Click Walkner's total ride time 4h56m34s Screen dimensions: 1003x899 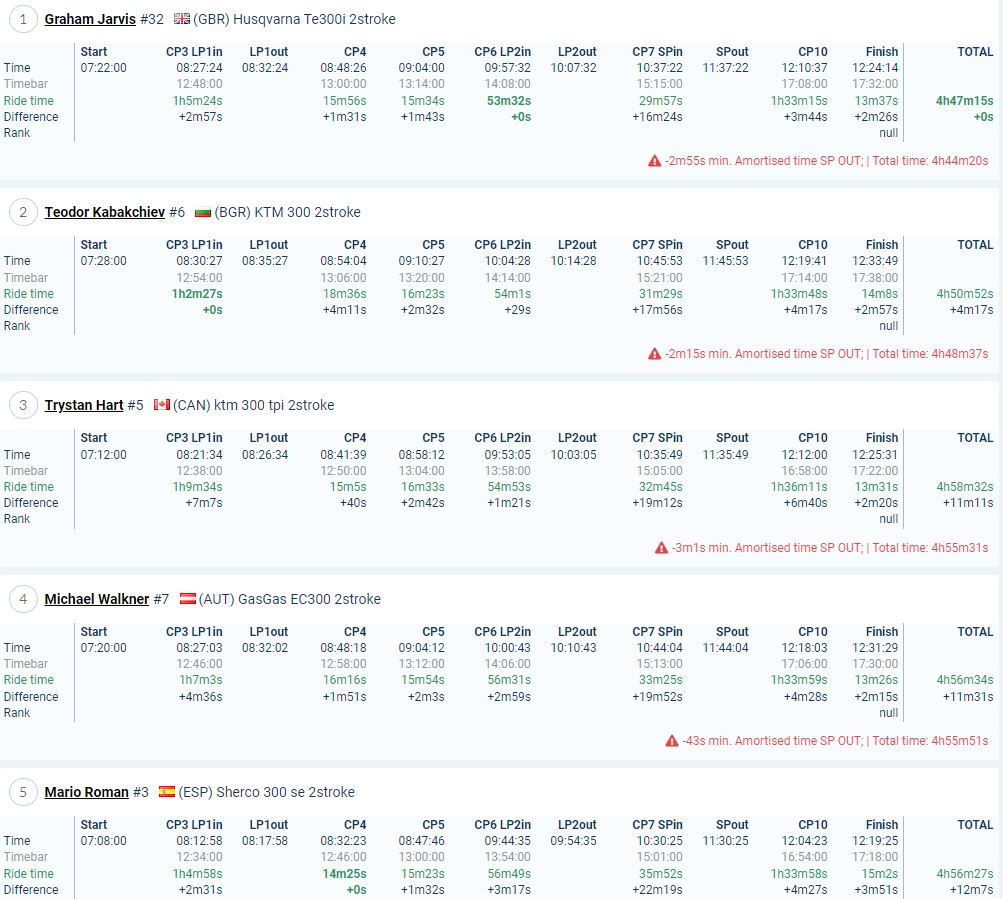965,680
